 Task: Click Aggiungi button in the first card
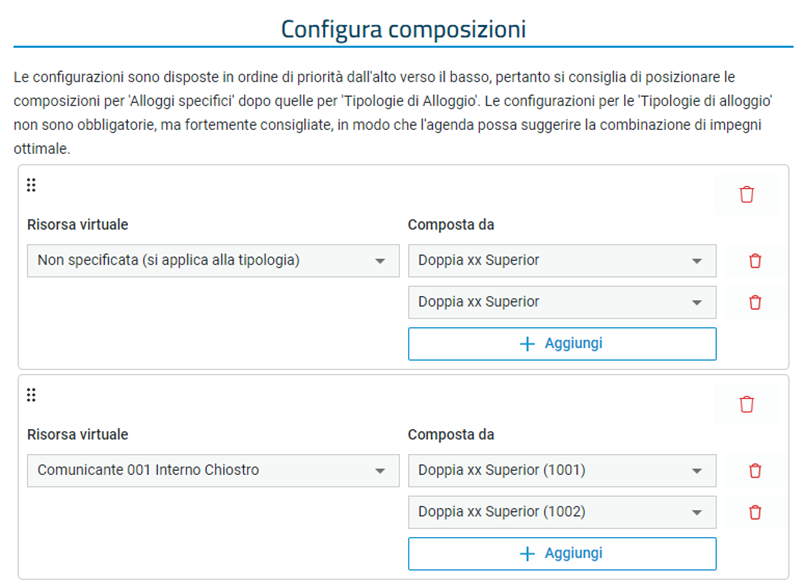coord(562,344)
